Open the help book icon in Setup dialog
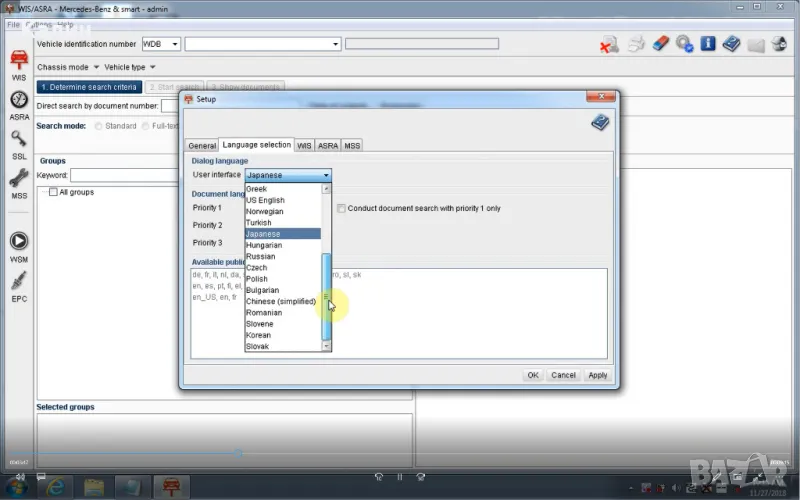Image resolution: width=800 pixels, height=500 pixels. click(x=599, y=122)
